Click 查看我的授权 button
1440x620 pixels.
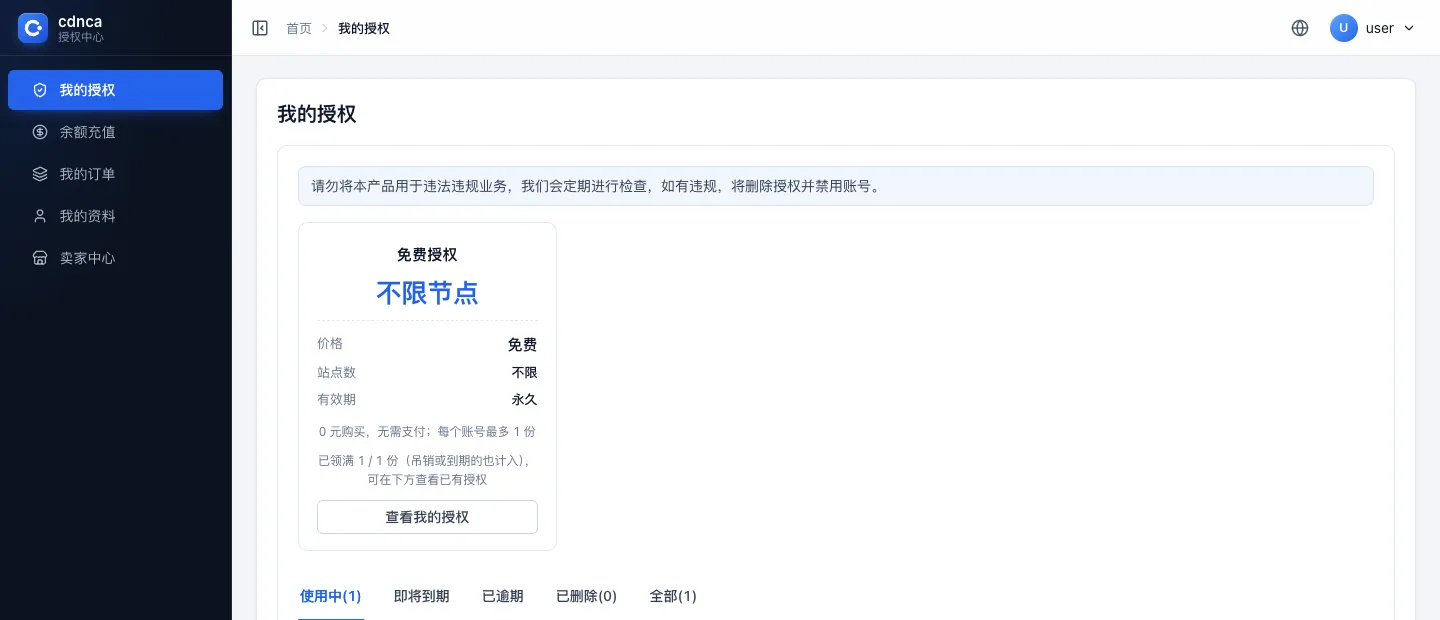[x=427, y=517]
